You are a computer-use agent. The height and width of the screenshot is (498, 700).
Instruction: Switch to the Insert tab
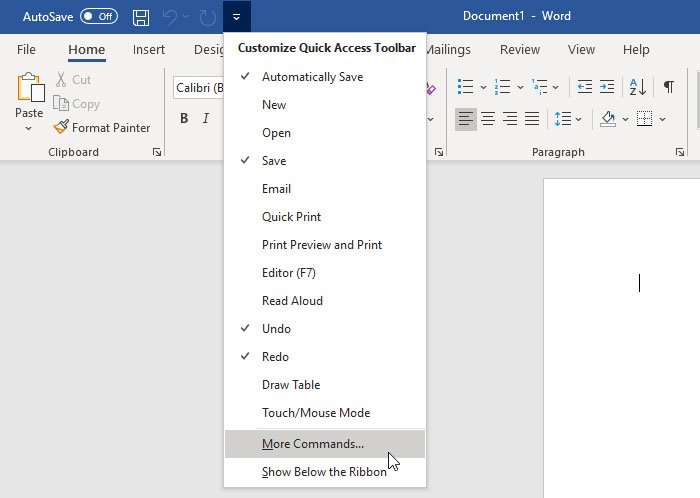(149, 49)
